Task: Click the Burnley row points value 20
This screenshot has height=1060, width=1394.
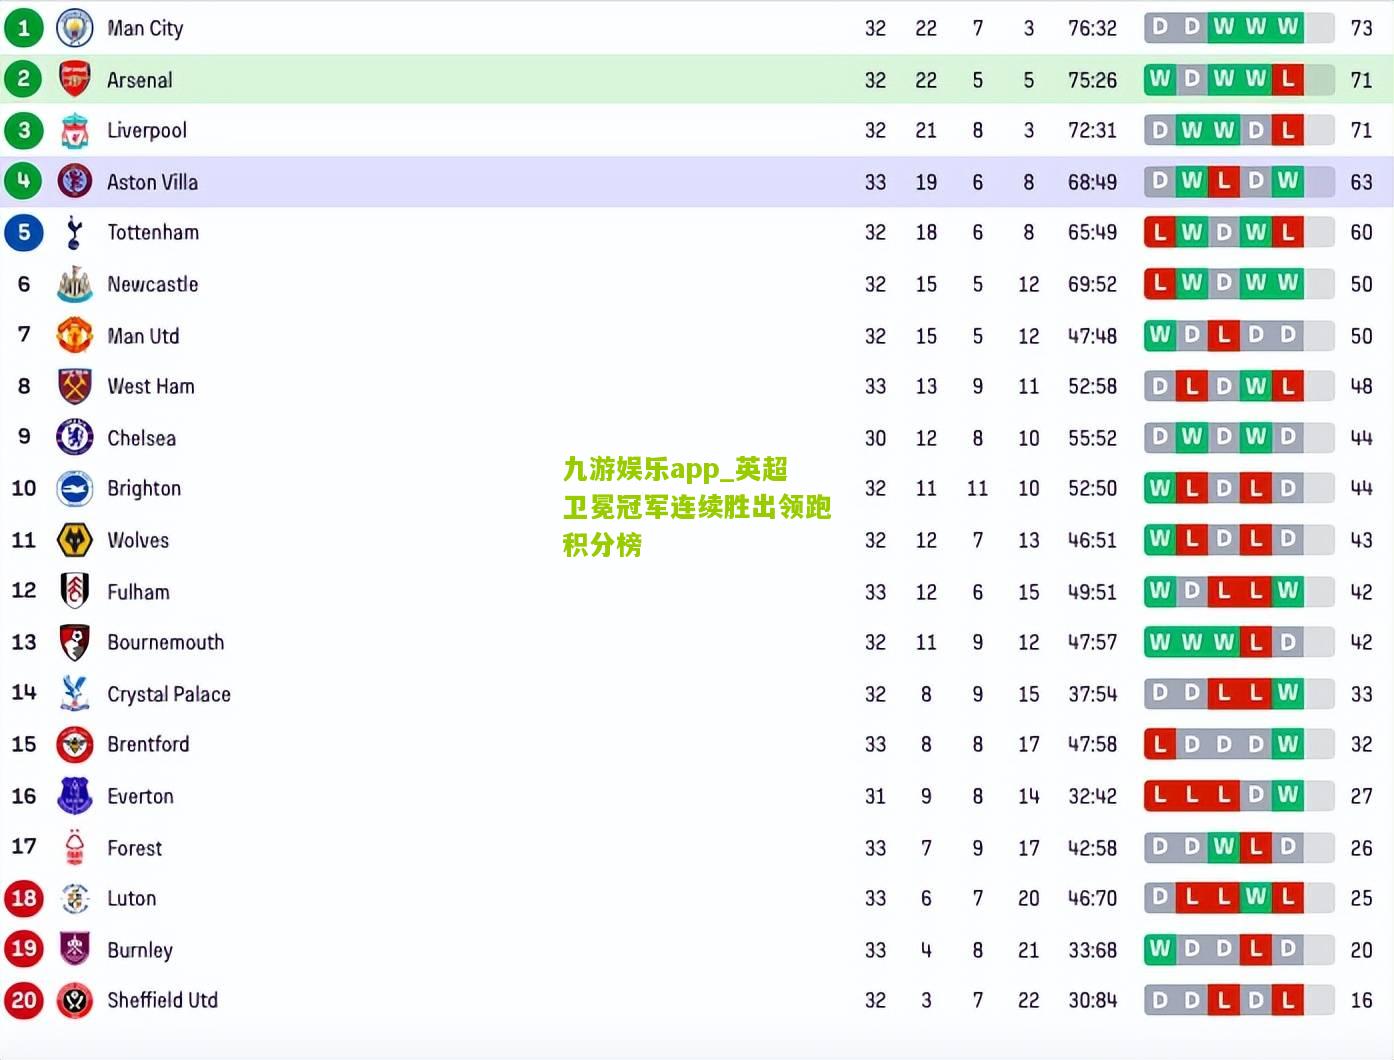Action: pyautogui.click(x=1361, y=949)
